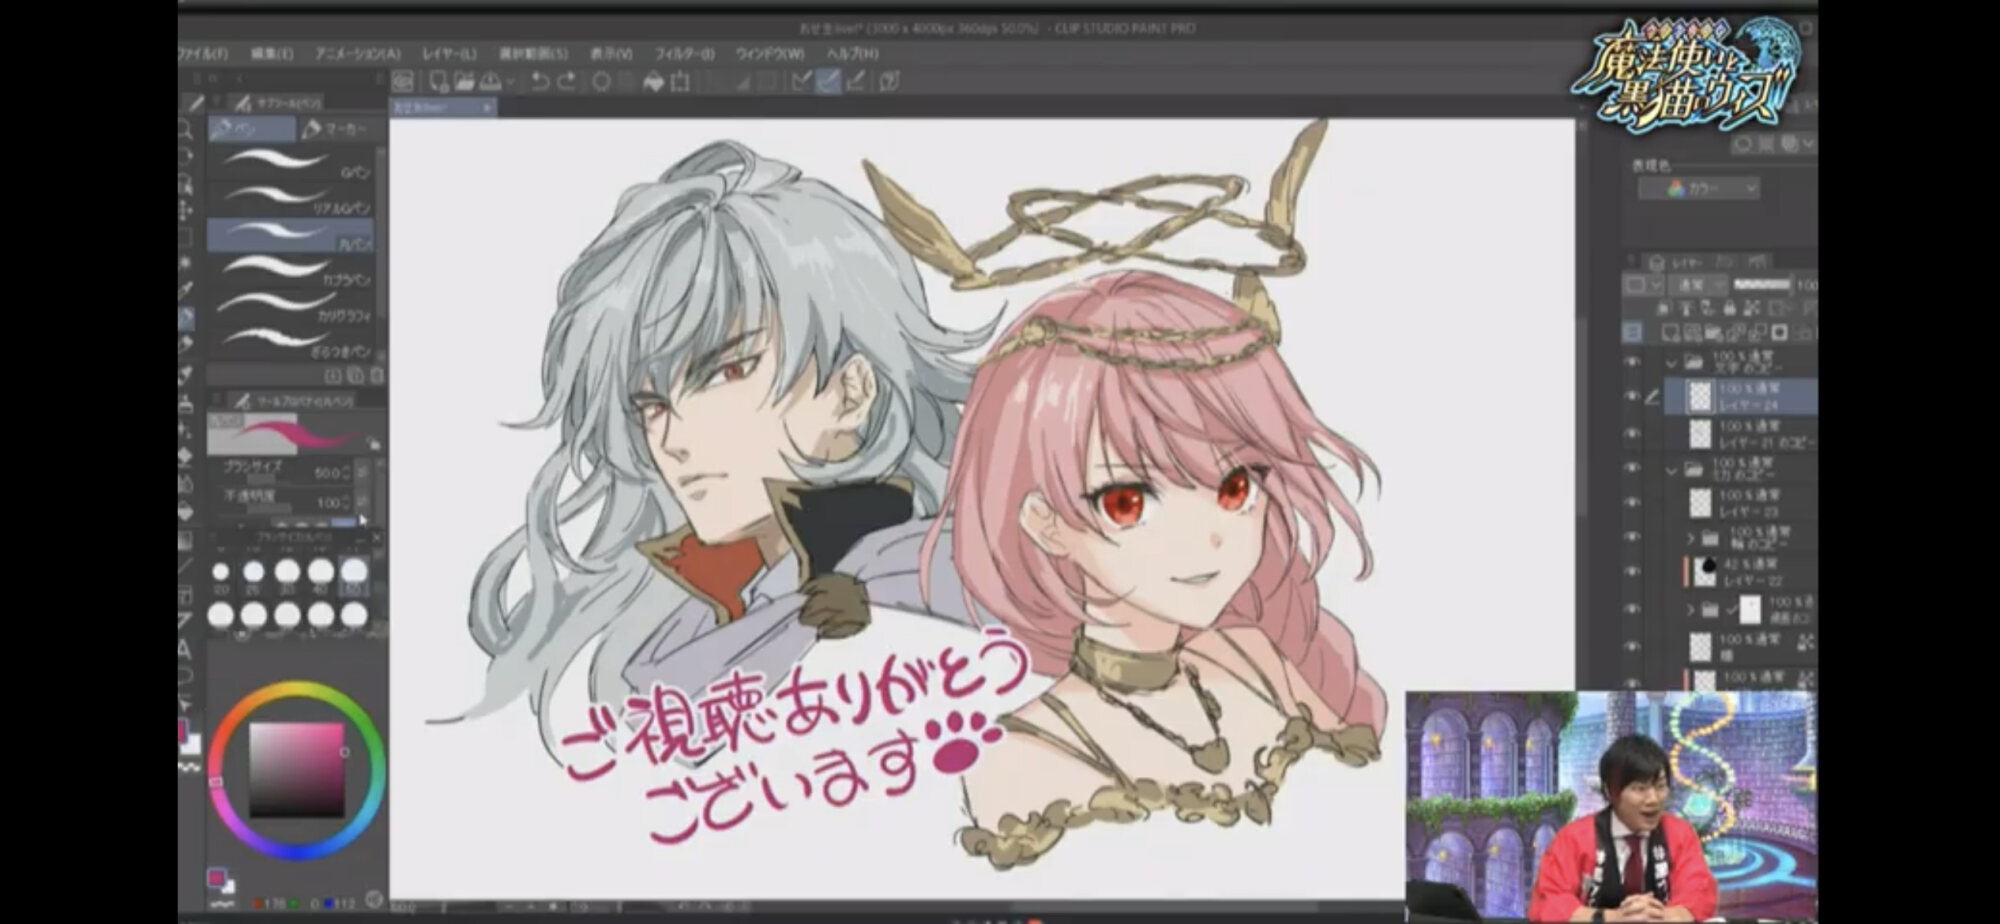Open the アニメーション(A) menu
This screenshot has width=2000, height=924.
(x=357, y=53)
